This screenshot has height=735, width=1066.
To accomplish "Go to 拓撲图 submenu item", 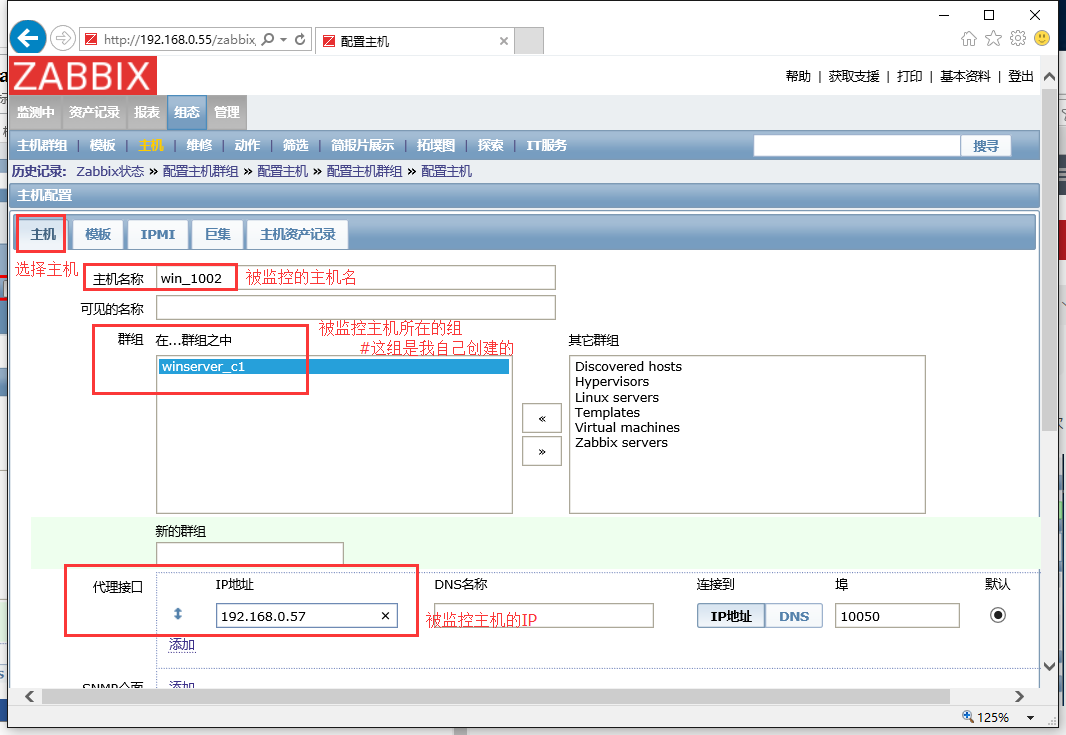I will [x=436, y=146].
